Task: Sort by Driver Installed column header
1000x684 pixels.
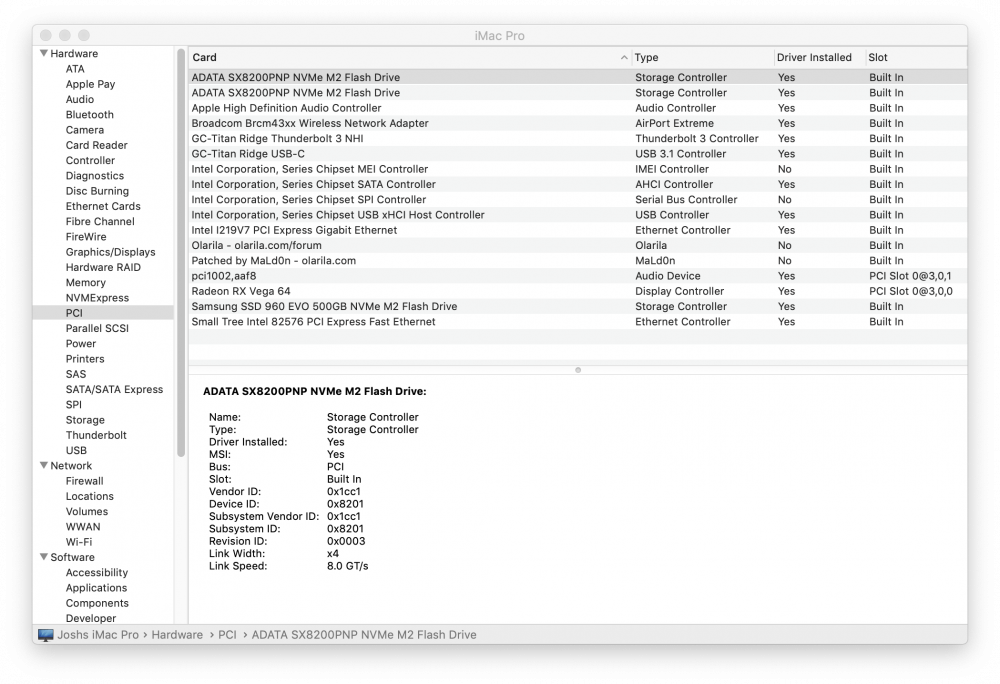Action: coord(819,57)
